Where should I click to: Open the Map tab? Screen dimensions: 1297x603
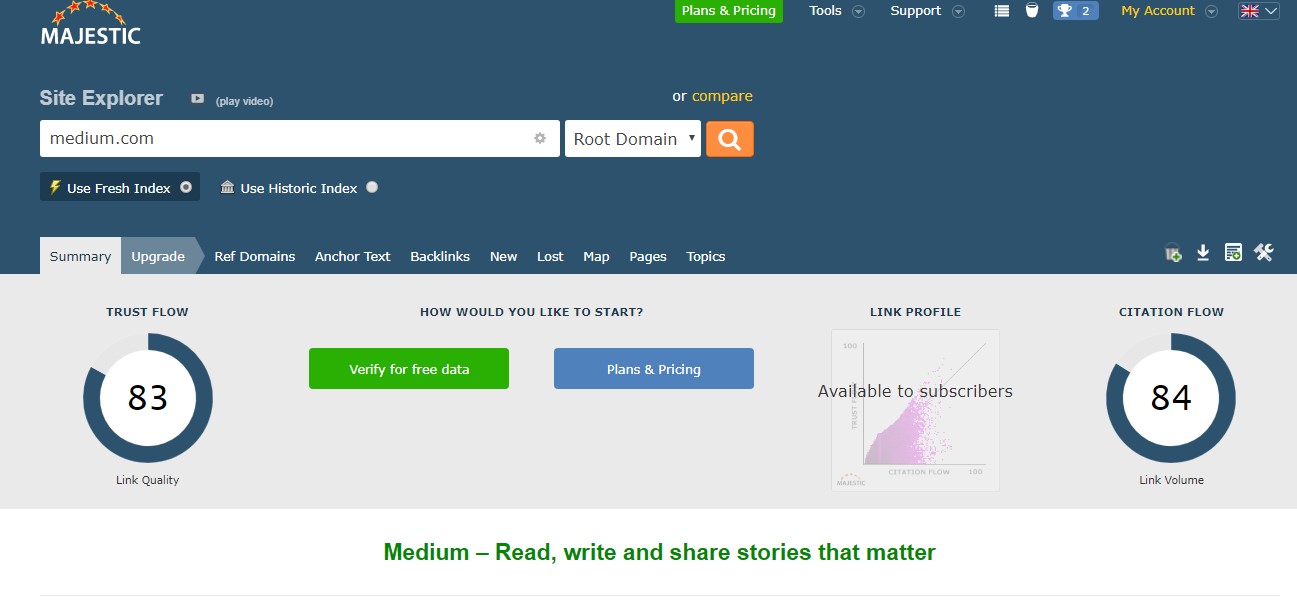pos(596,256)
